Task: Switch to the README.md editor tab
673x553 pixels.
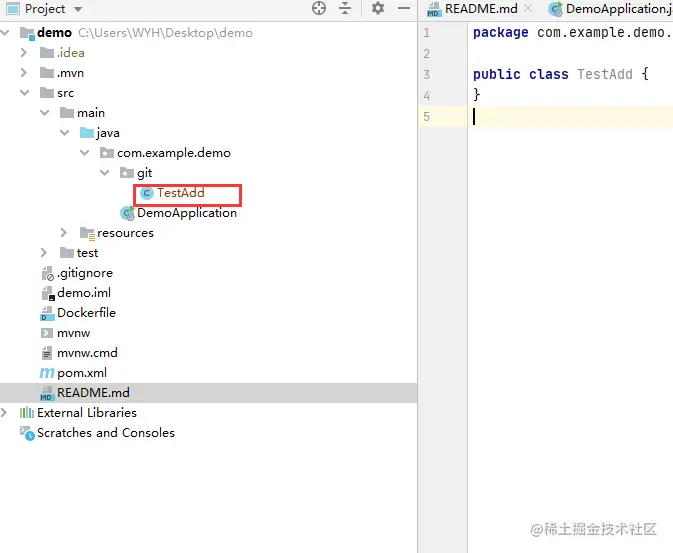Action: tap(481, 9)
